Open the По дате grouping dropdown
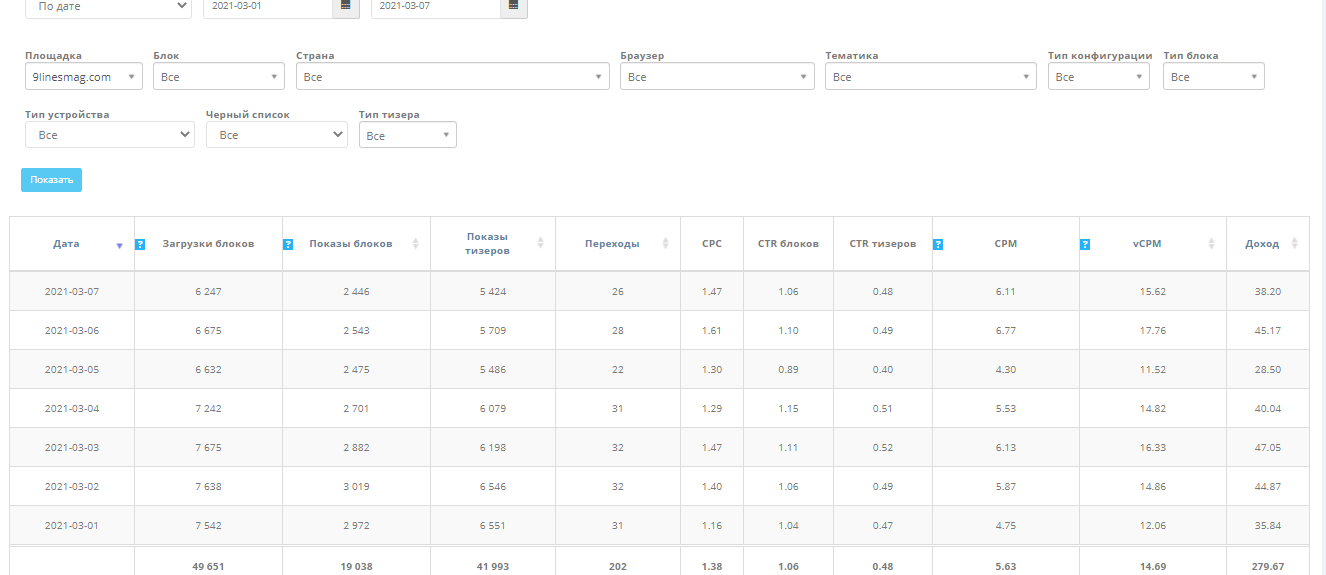 click(x=108, y=6)
